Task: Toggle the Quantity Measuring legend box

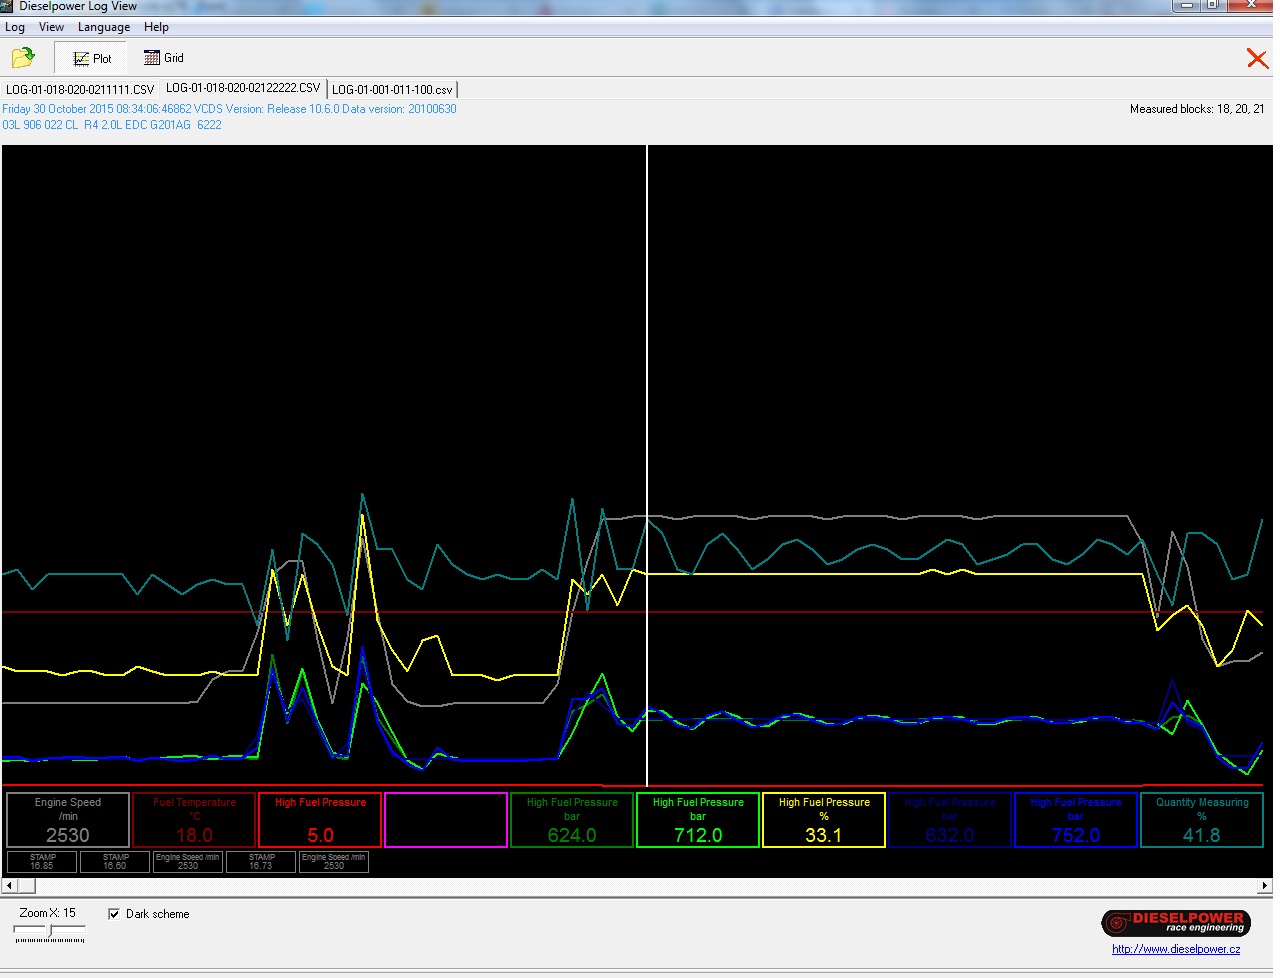Action: pyautogui.click(x=1201, y=820)
